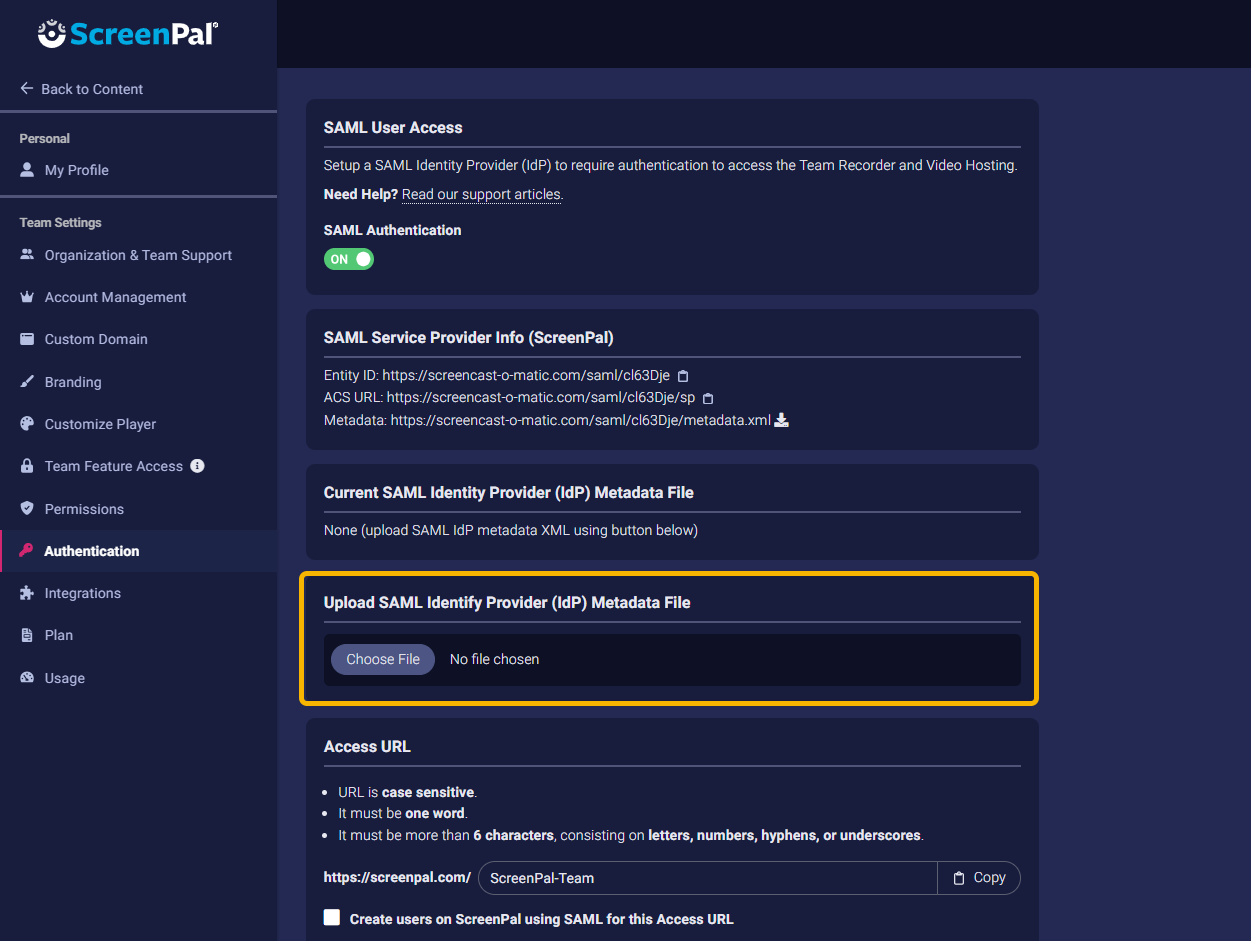This screenshot has height=941, width=1251.
Task: Click the 'https://screenpal.com/' prefix label
Action: [397, 877]
